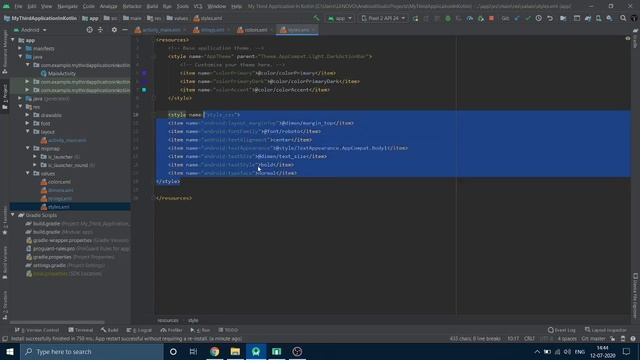Click the red Stop button icon
The height and width of the screenshot is (360, 640).
coord(491,18)
